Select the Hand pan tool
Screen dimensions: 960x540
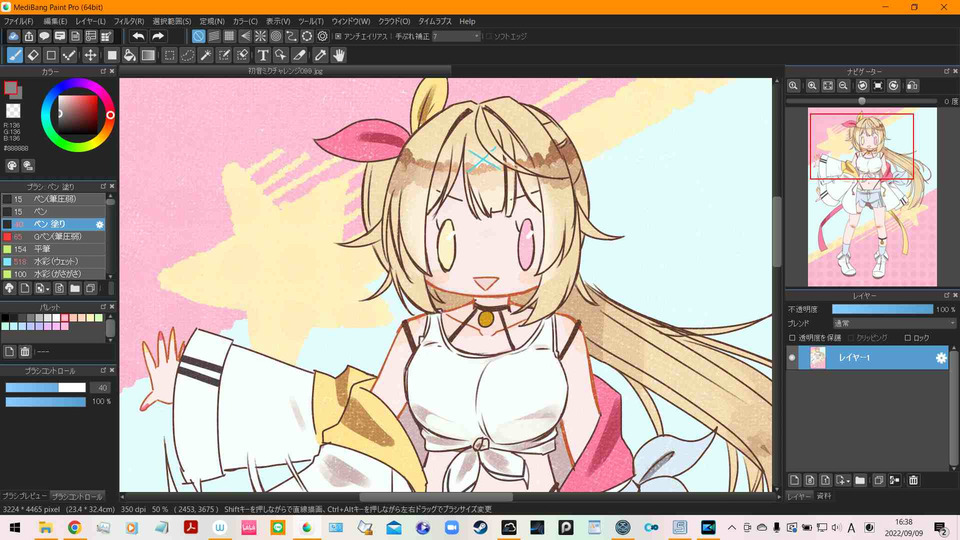click(x=339, y=56)
